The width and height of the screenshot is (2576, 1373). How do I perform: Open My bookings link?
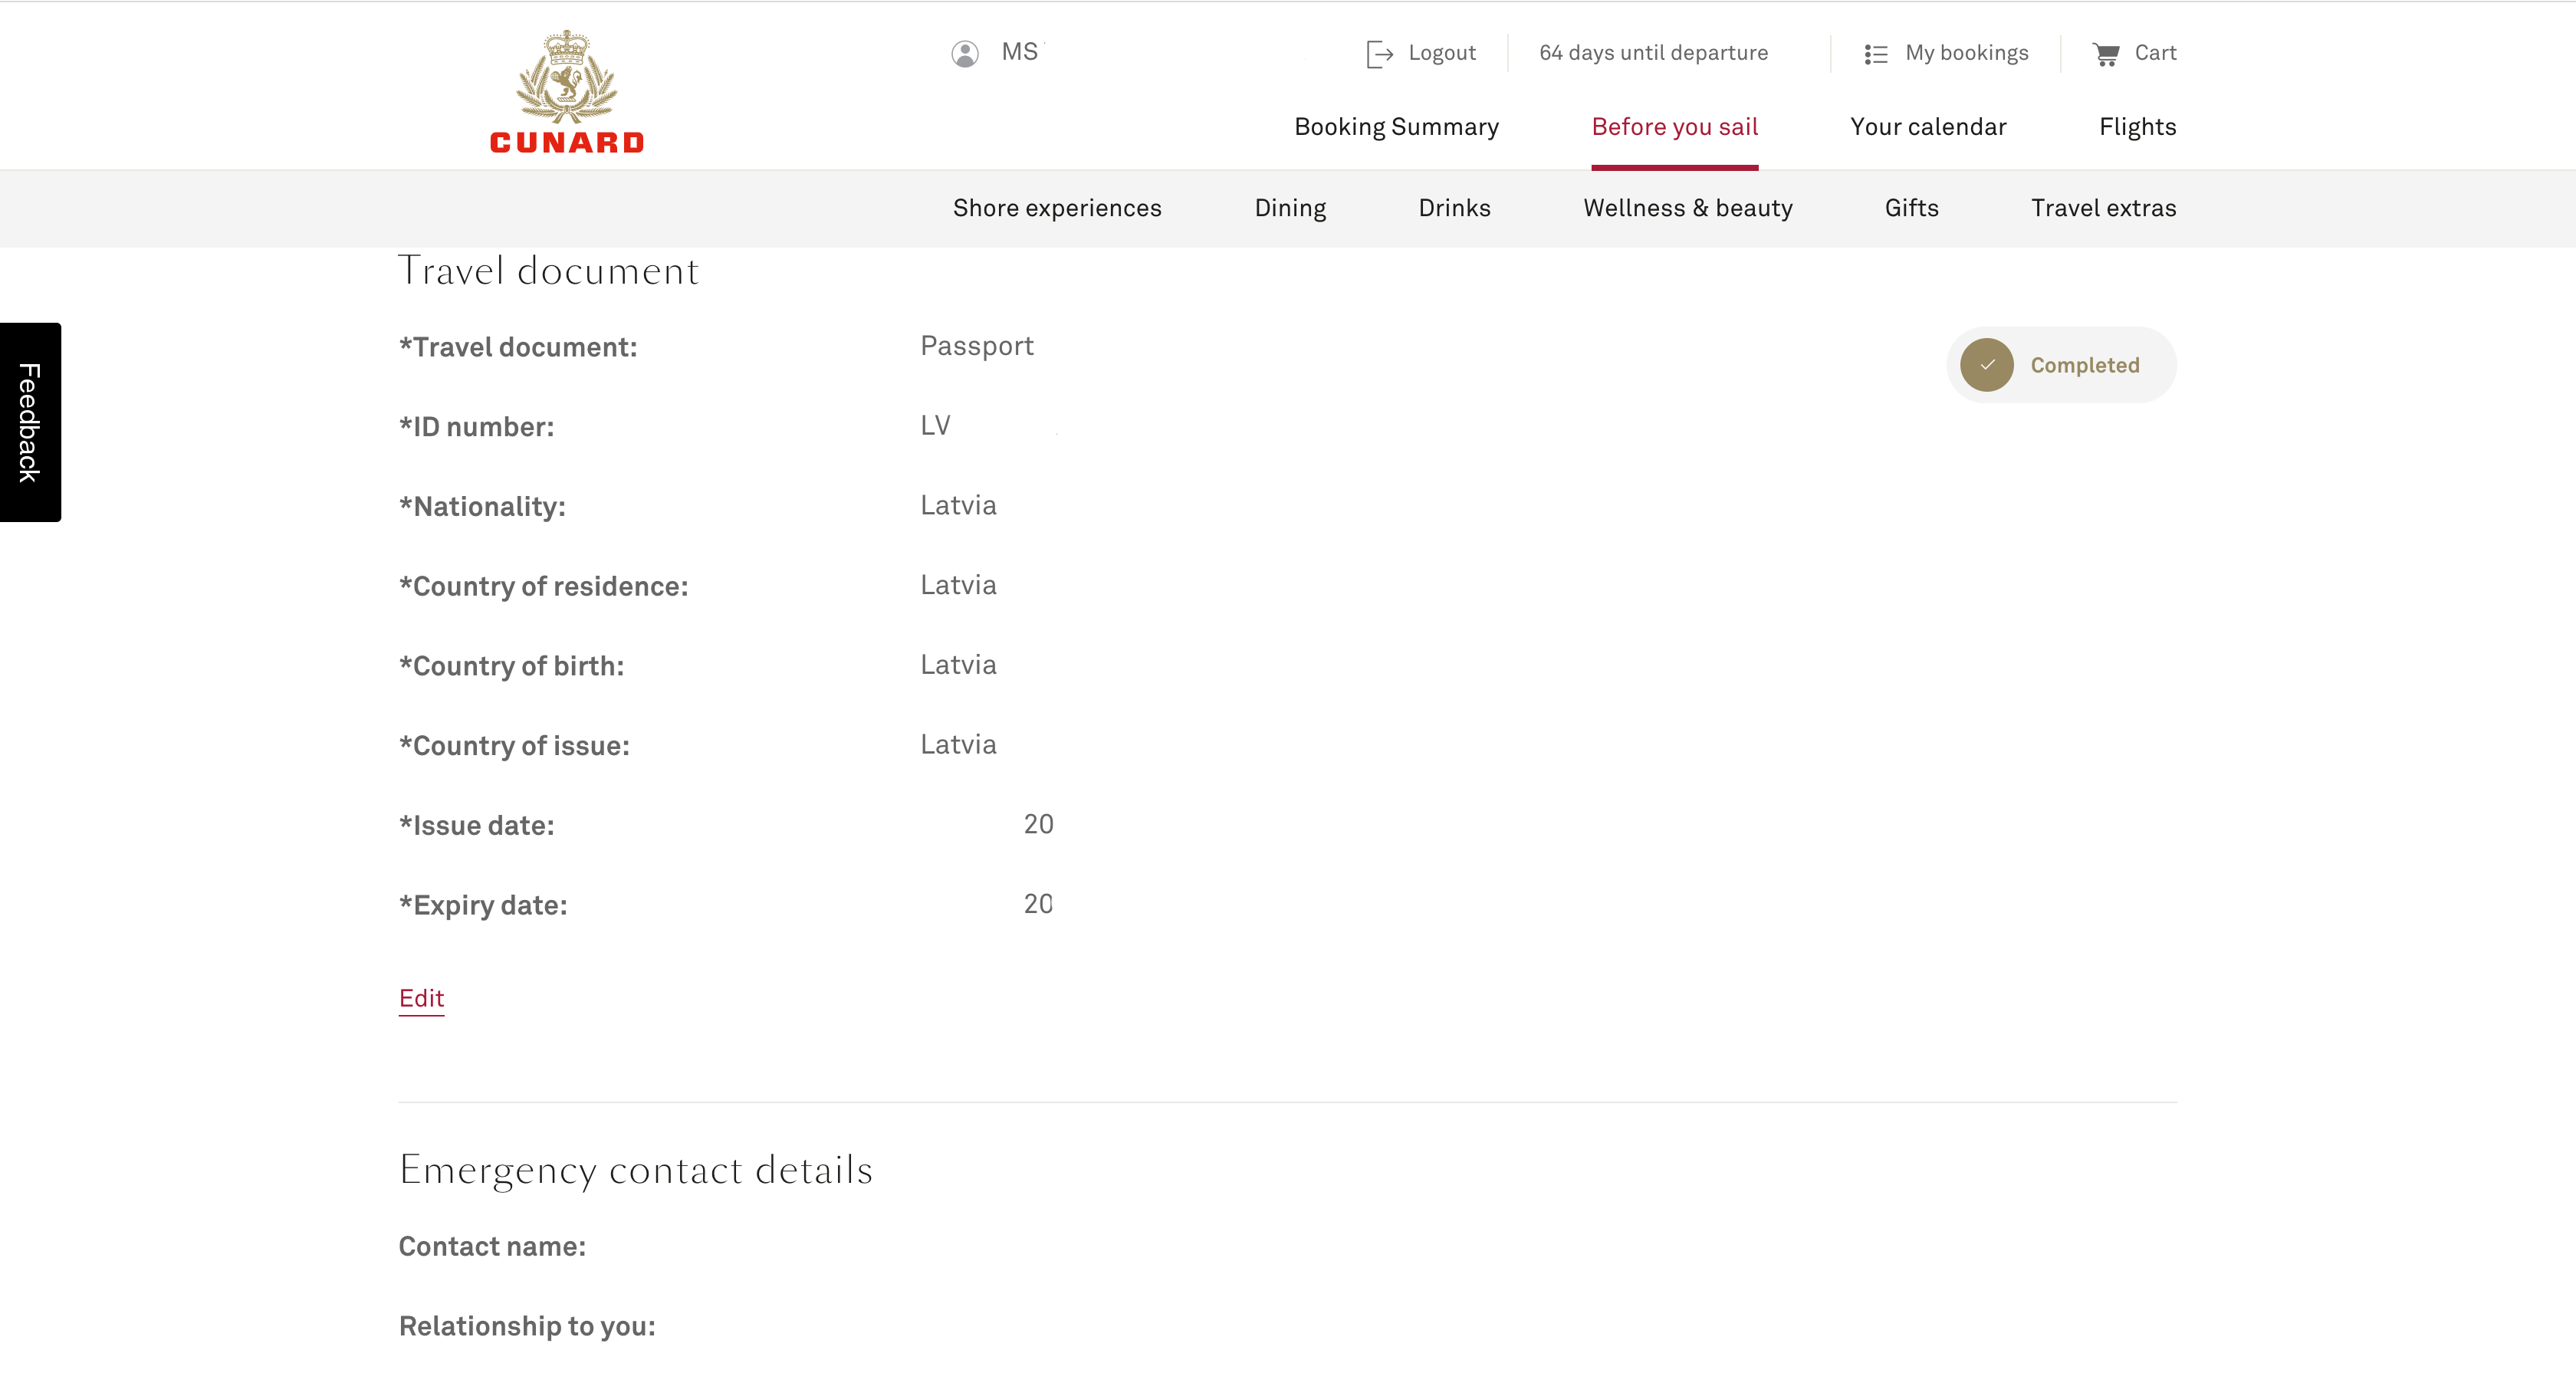(x=1967, y=53)
